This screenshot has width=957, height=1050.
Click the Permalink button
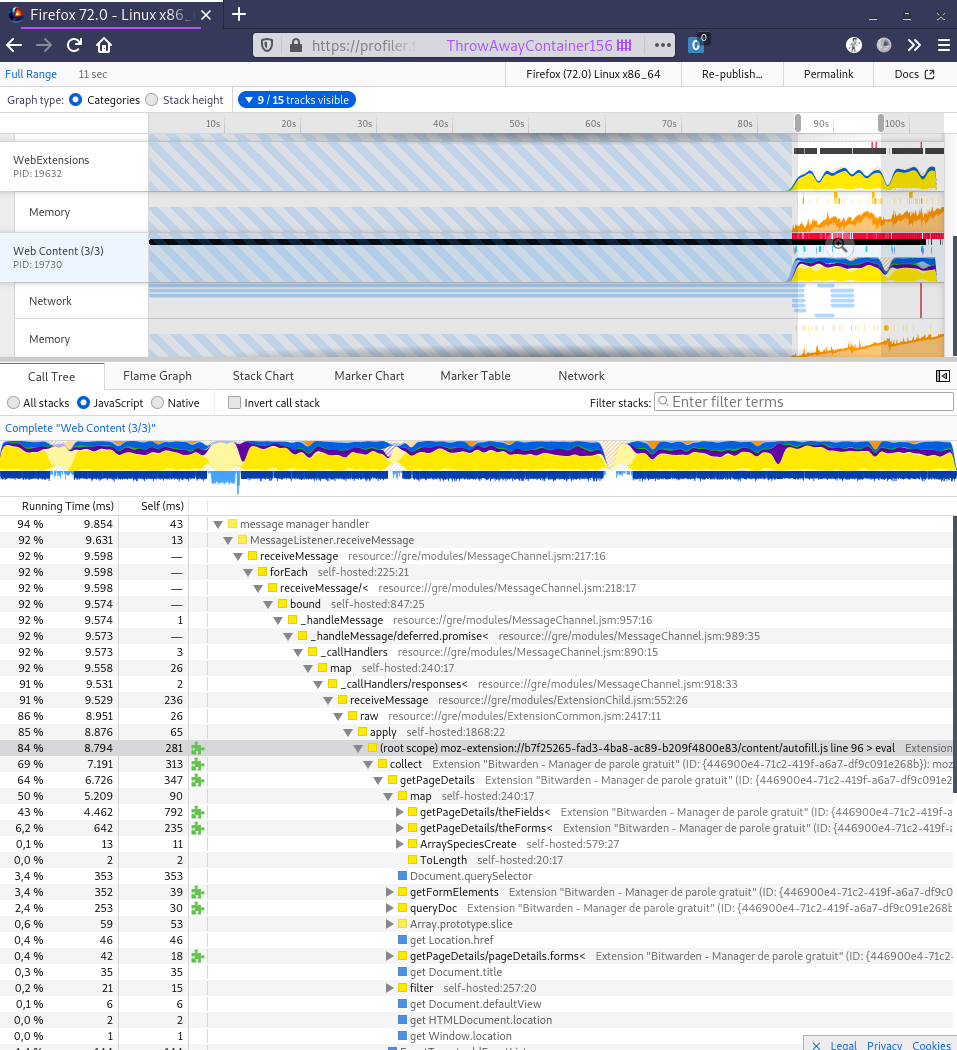click(x=828, y=74)
